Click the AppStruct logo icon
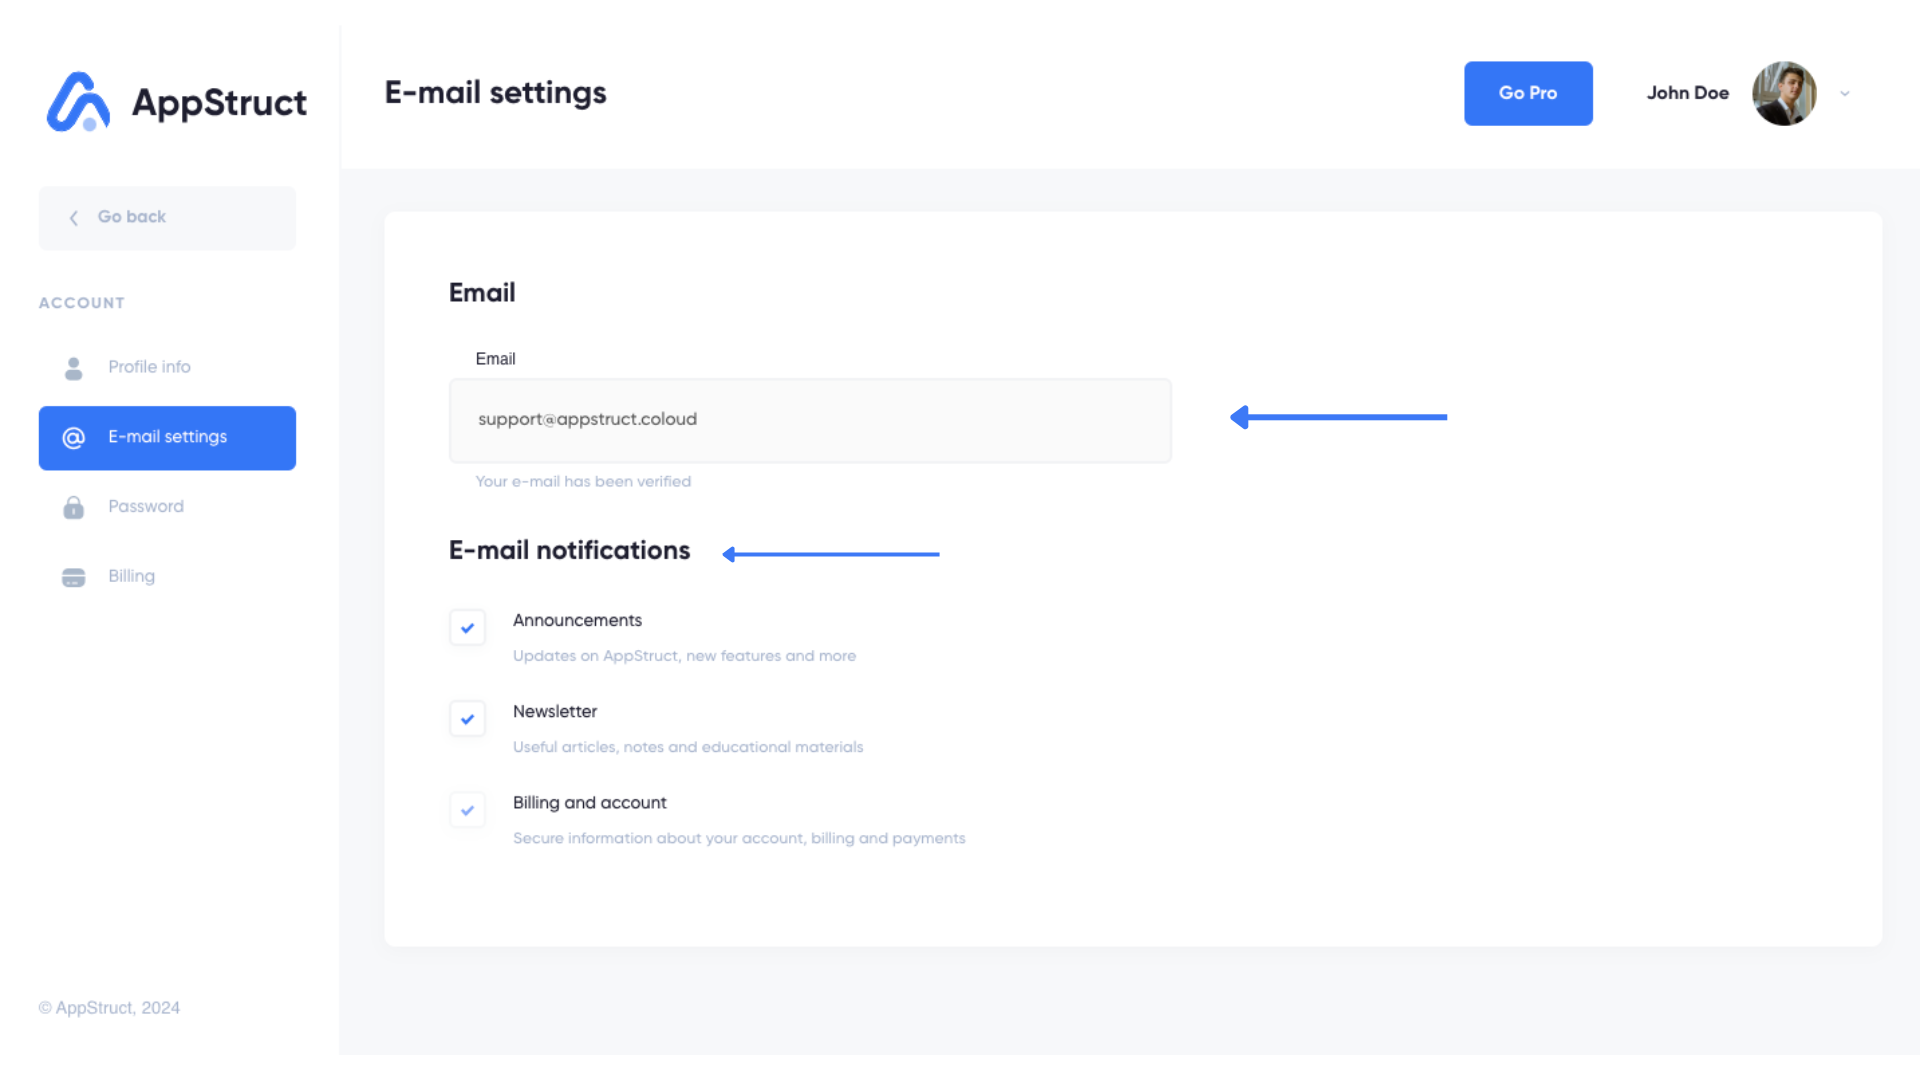This screenshot has width=1920, height=1080. click(78, 101)
